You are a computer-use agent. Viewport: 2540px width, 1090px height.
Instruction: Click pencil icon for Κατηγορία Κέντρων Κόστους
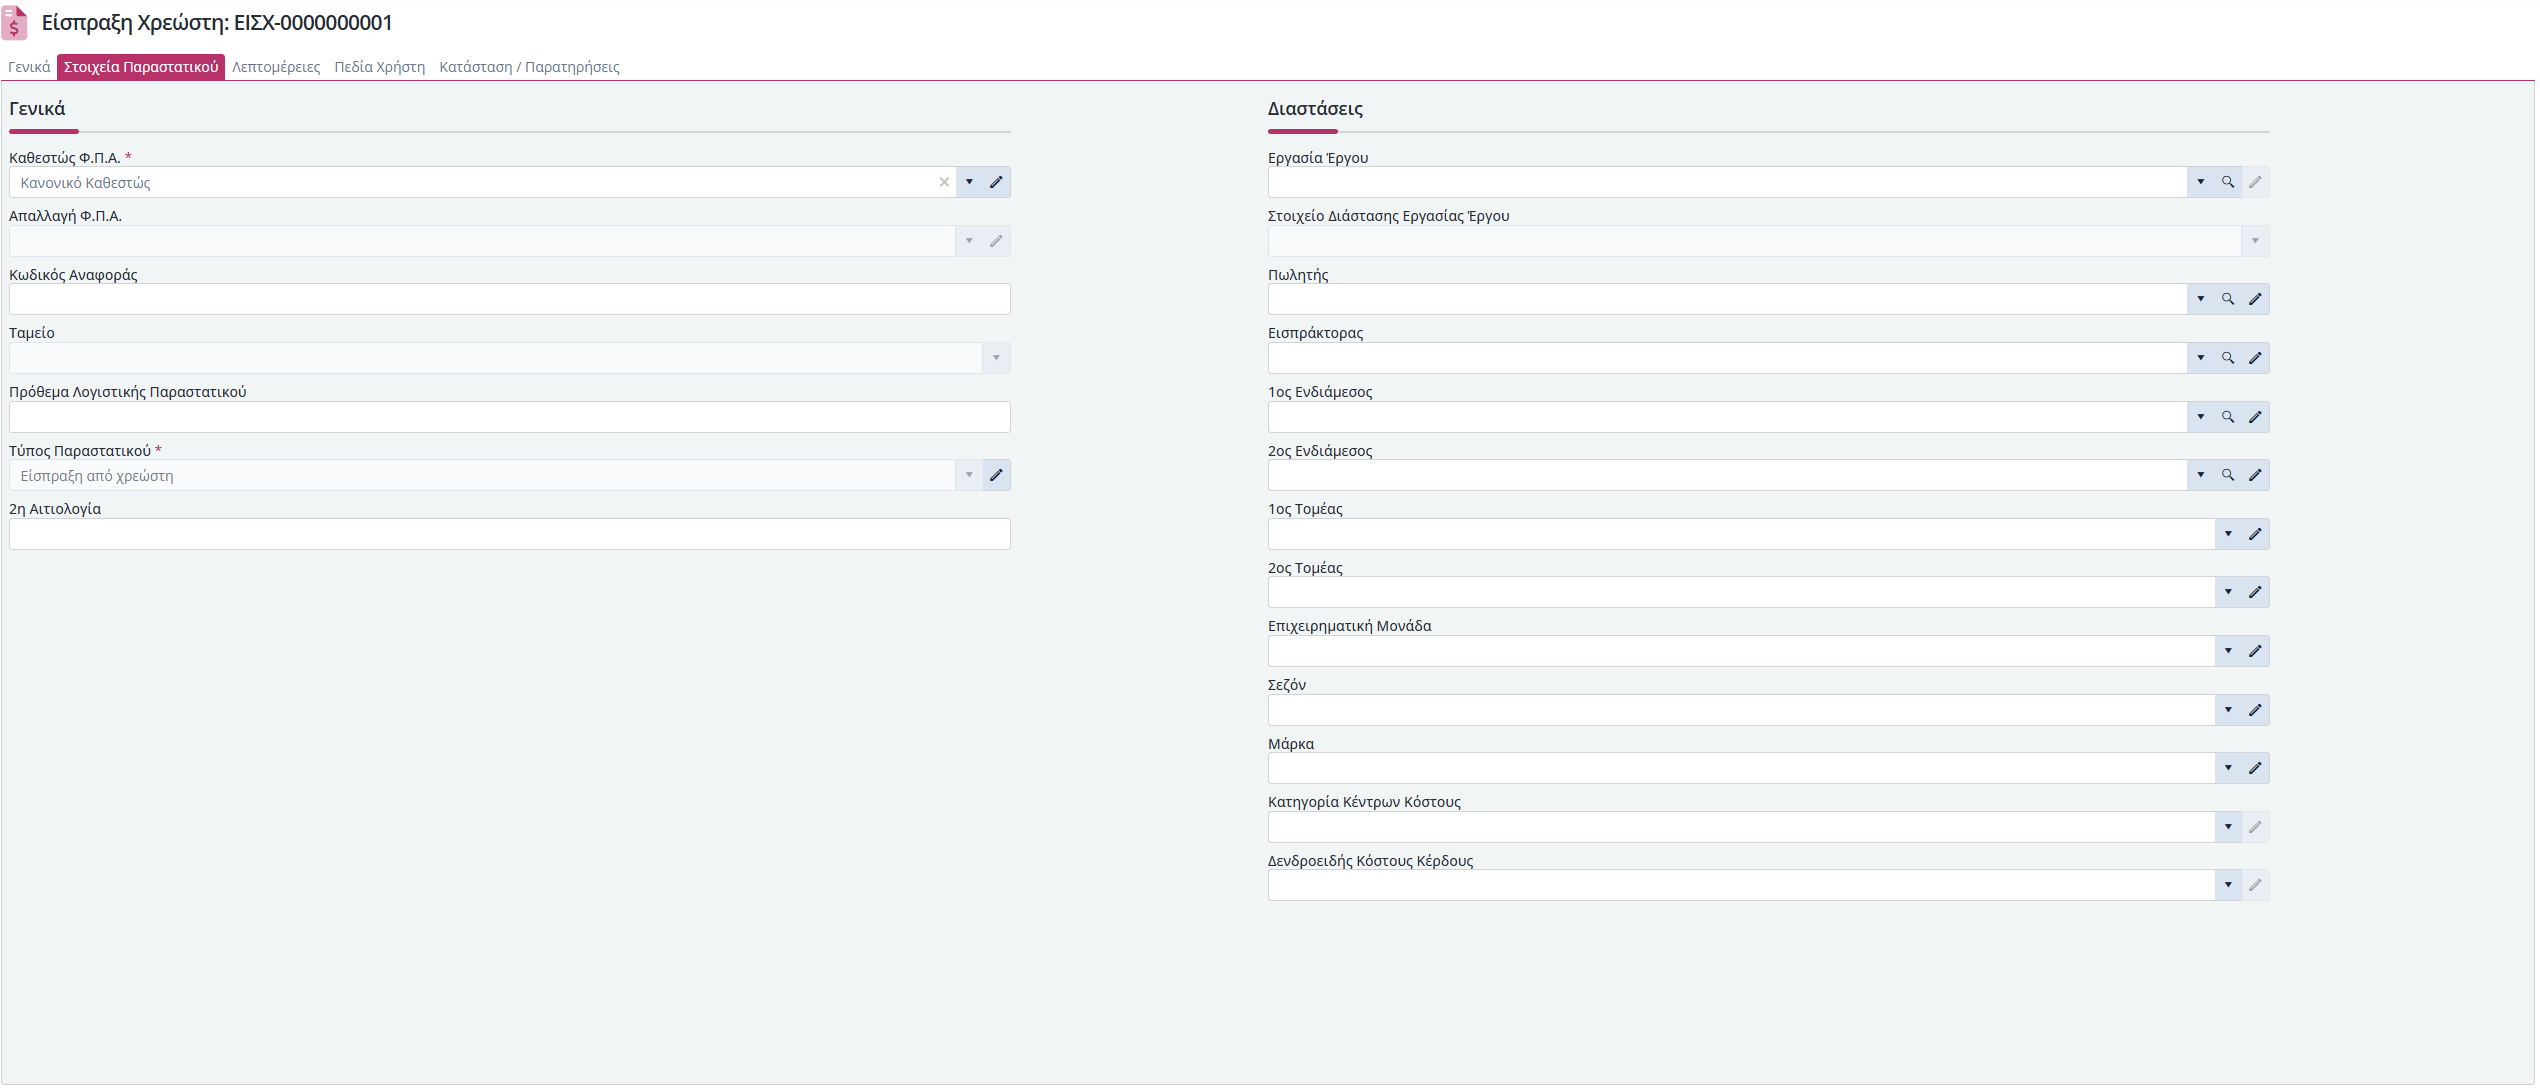tap(2255, 827)
